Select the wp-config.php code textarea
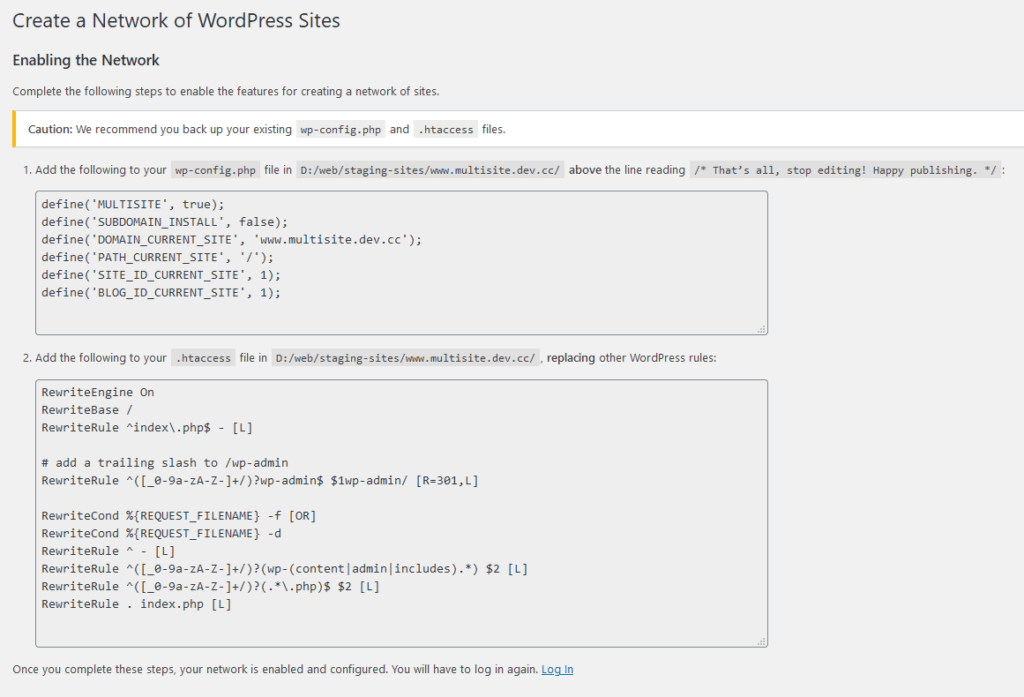1024x697 pixels. pos(400,260)
